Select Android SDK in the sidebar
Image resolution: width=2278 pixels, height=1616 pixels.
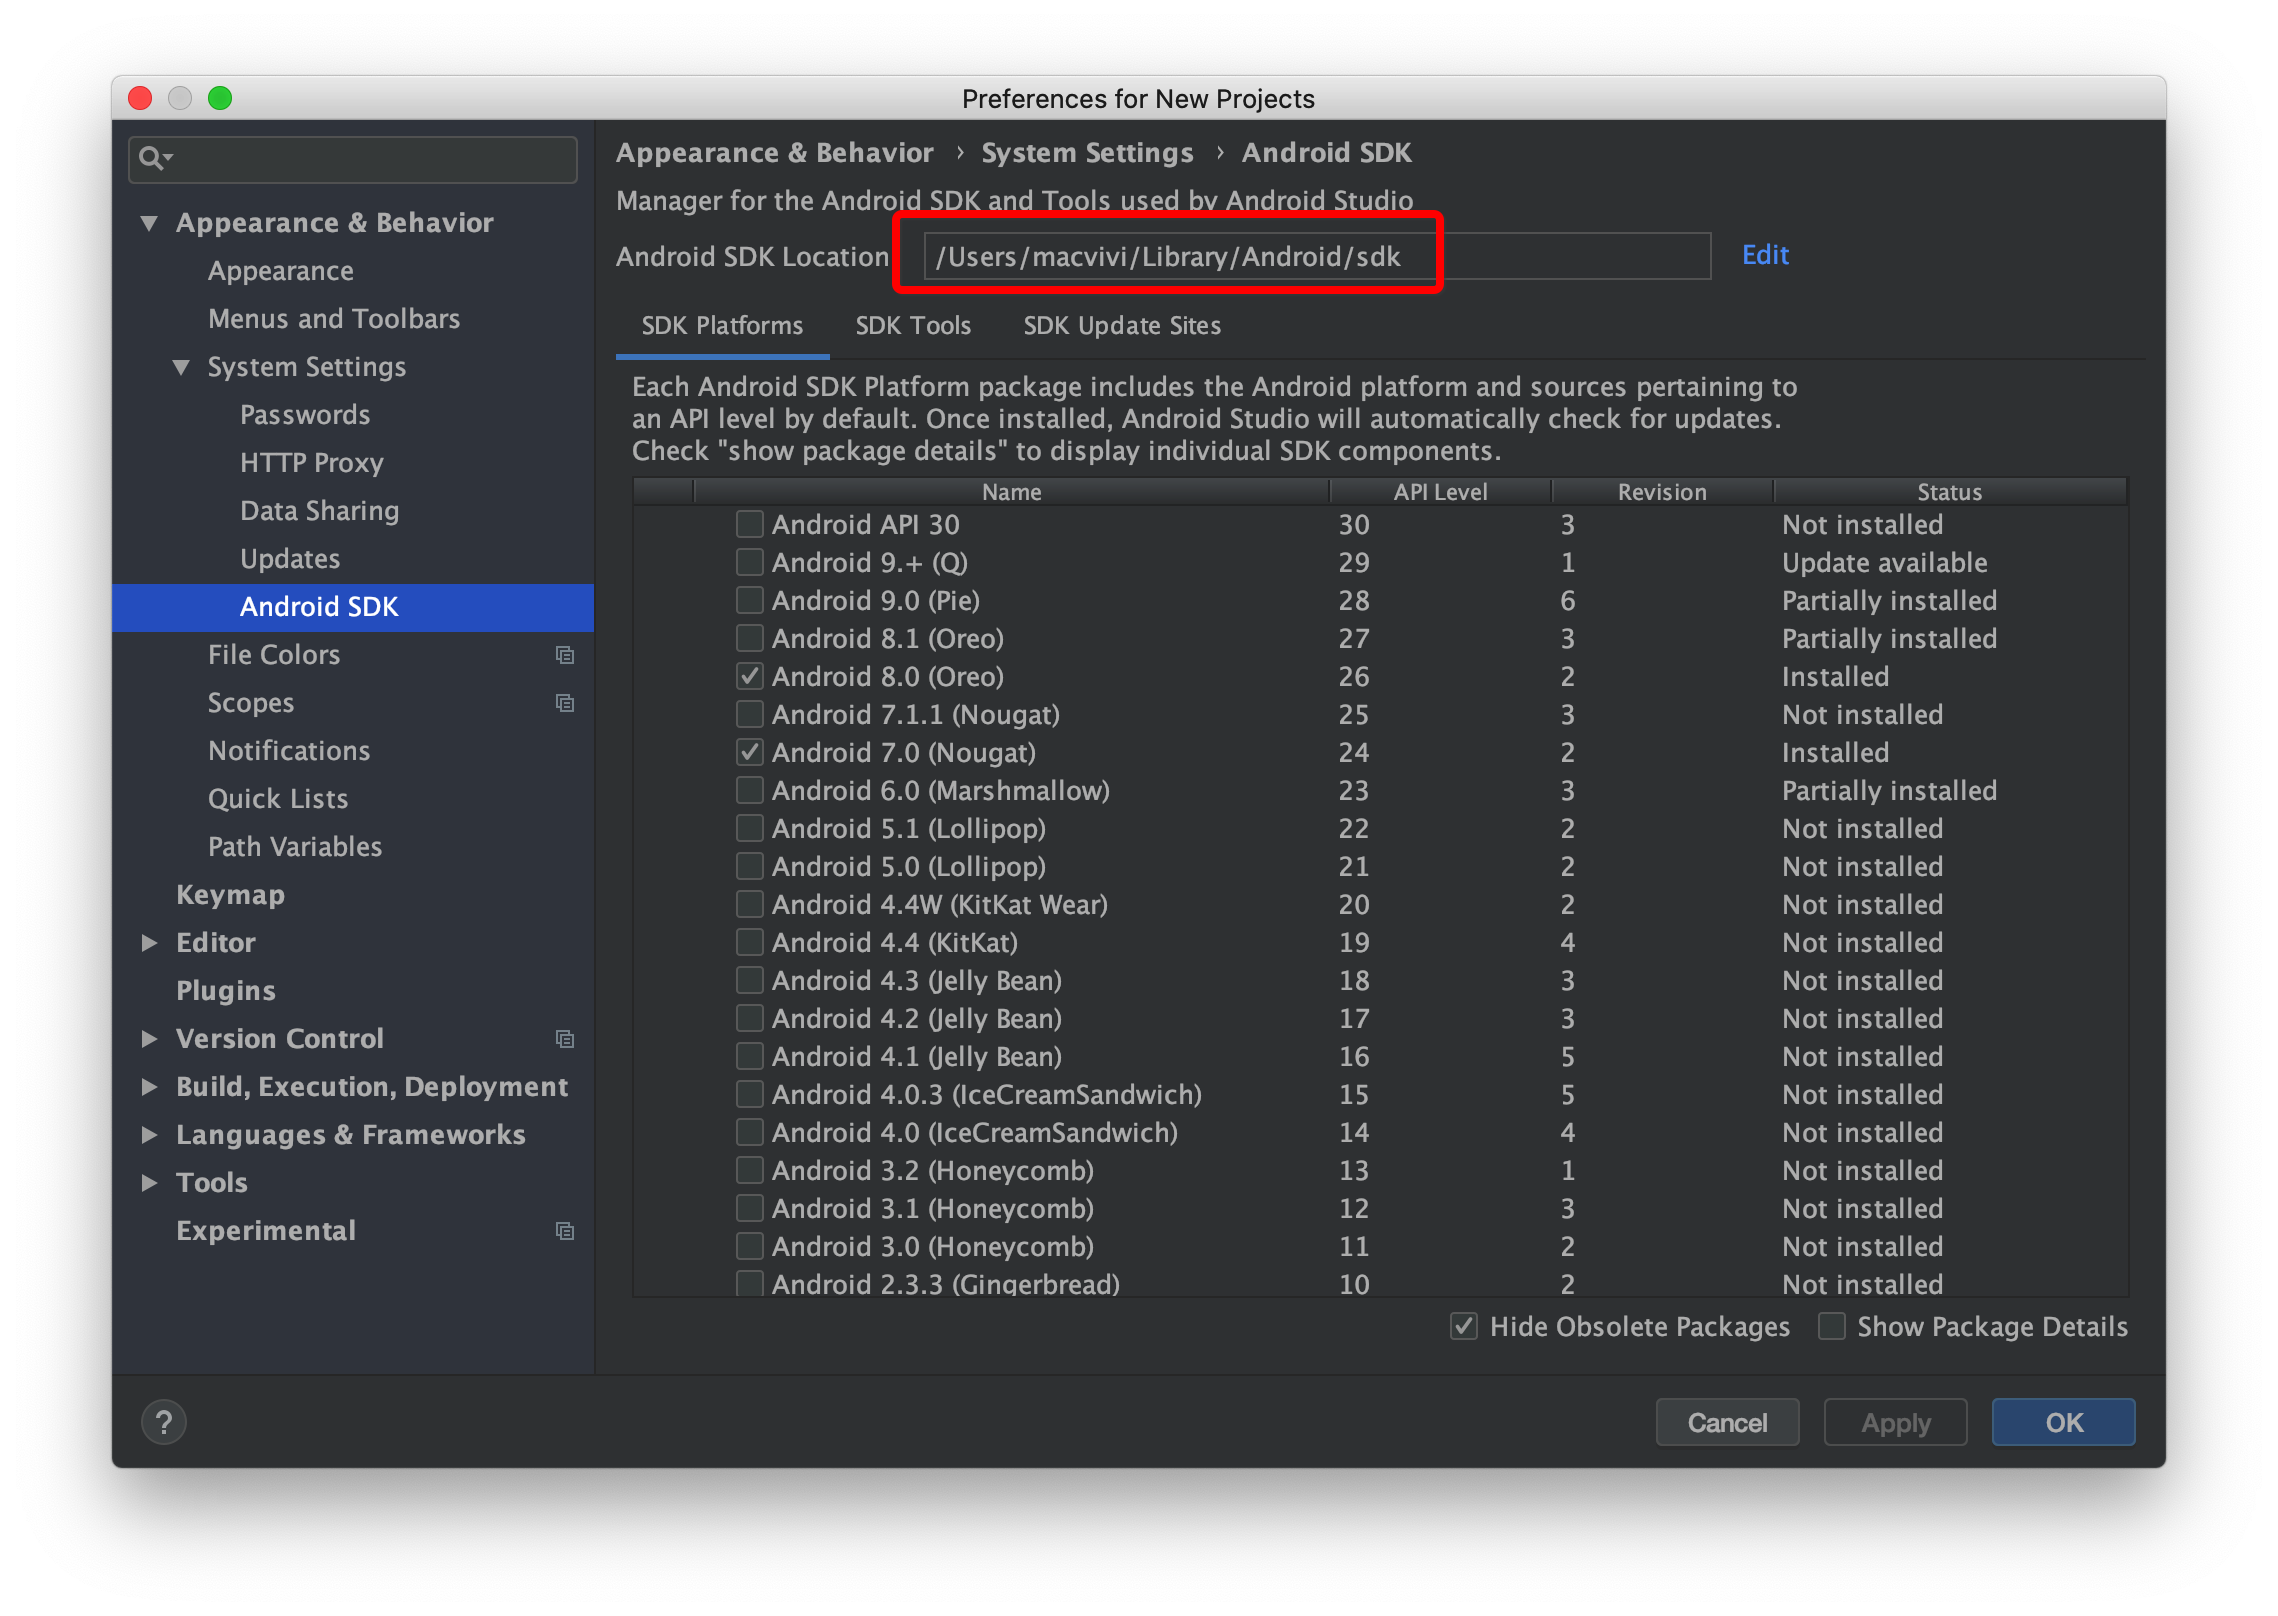click(x=353, y=607)
